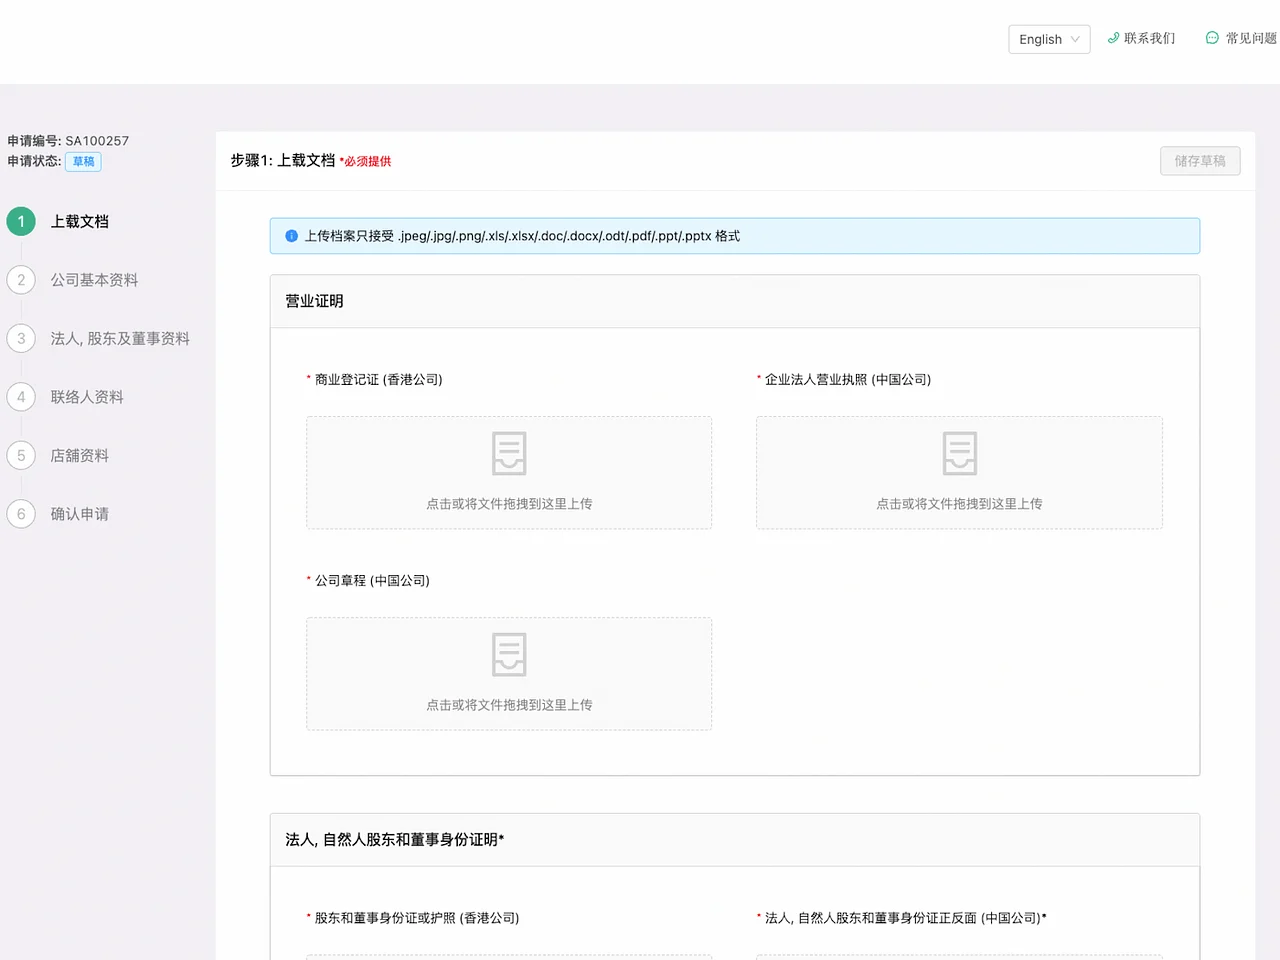
Task: Select the 法人, 股东及董事资料 step
Action: (120, 338)
